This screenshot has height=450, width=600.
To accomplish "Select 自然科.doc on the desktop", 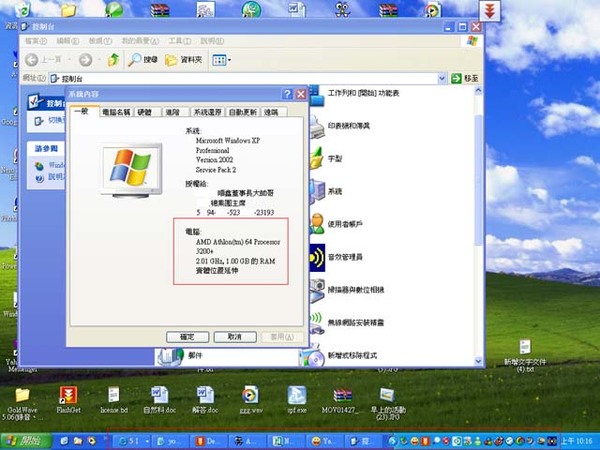I will (160, 400).
